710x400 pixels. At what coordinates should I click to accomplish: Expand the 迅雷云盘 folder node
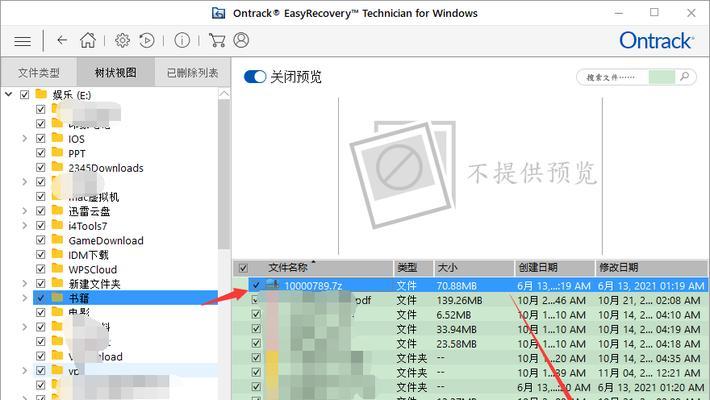click(x=24, y=211)
